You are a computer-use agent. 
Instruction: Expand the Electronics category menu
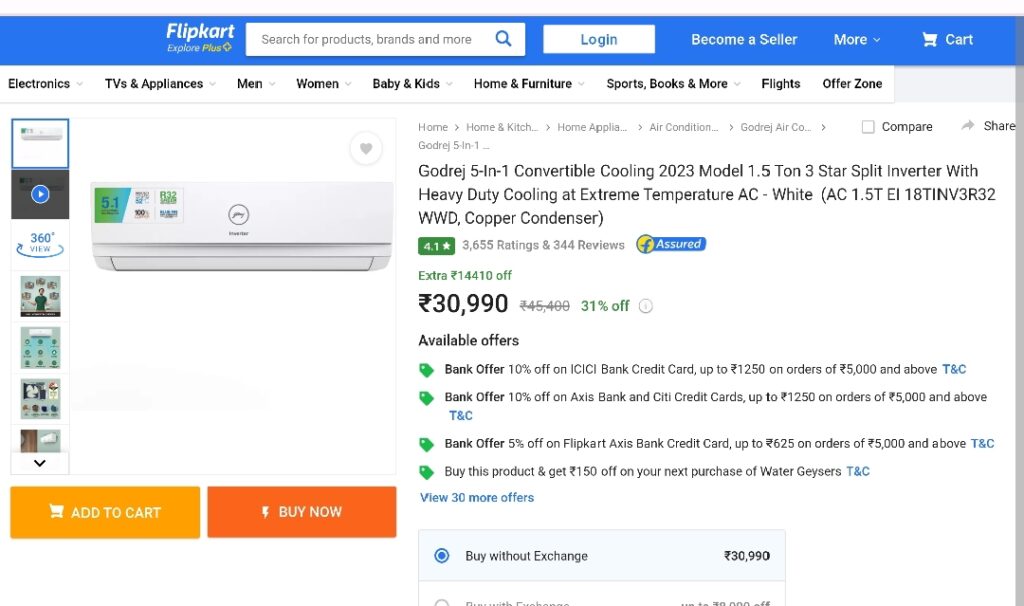(45, 84)
